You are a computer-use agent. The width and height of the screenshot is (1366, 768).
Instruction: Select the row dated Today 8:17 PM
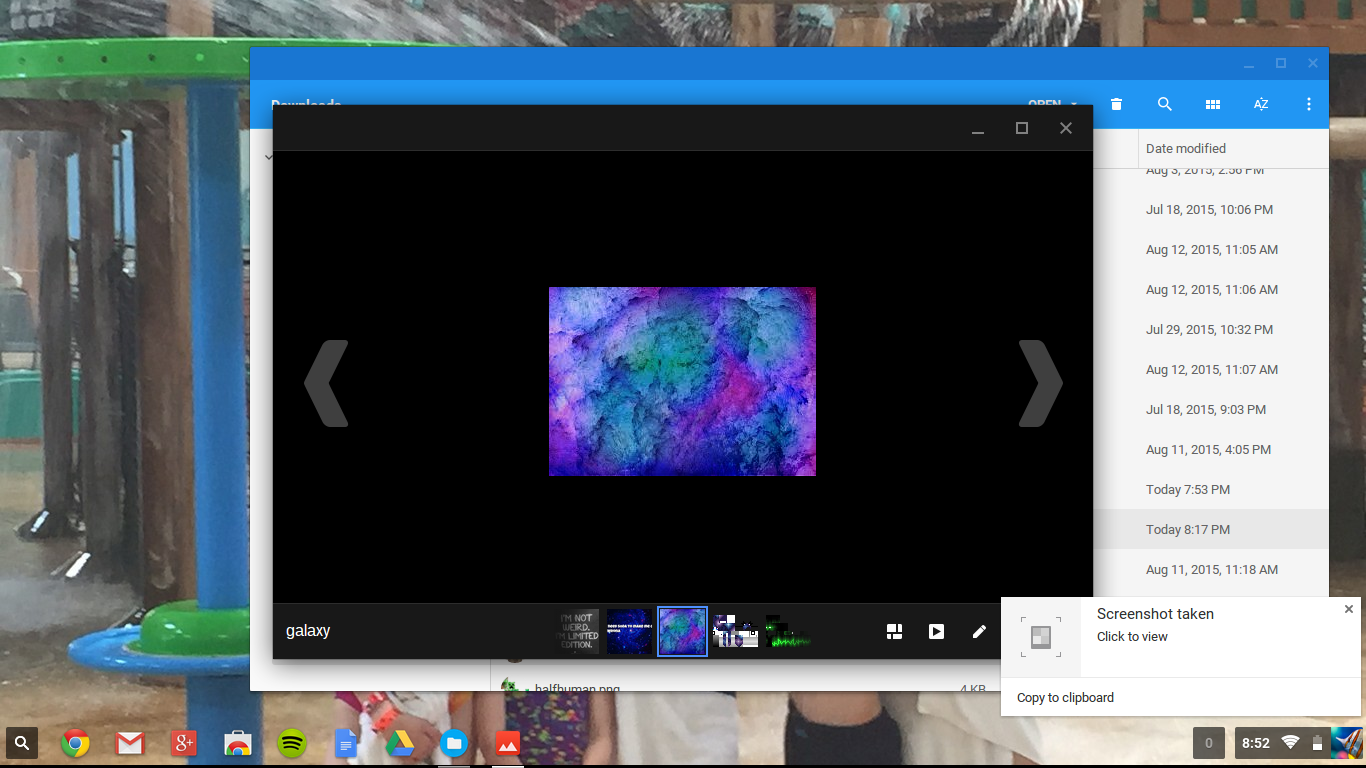pos(1210,530)
